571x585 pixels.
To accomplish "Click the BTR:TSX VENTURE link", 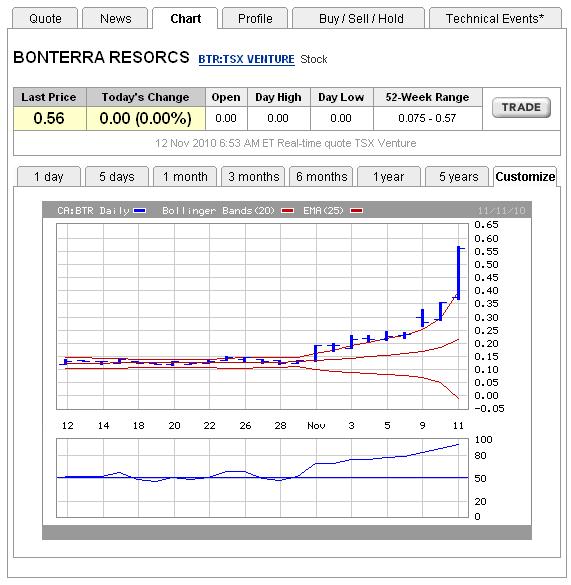I will pyautogui.click(x=246, y=59).
